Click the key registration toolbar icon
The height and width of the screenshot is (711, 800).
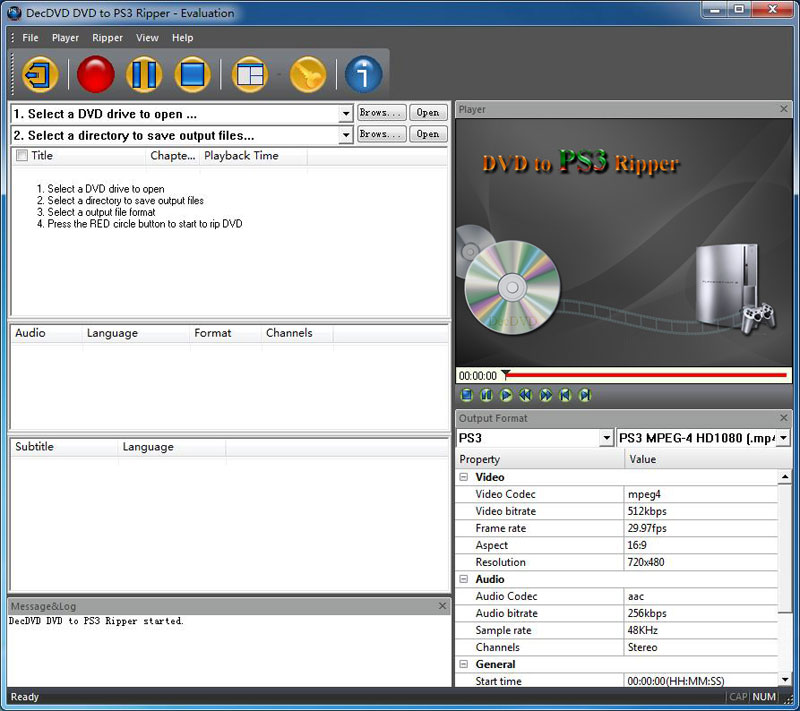308,74
